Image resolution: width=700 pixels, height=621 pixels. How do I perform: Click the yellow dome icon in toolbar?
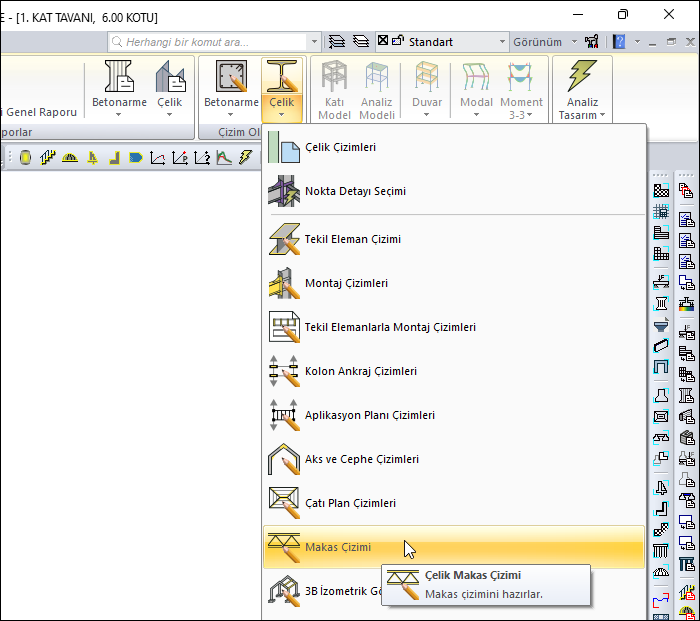tap(70, 158)
